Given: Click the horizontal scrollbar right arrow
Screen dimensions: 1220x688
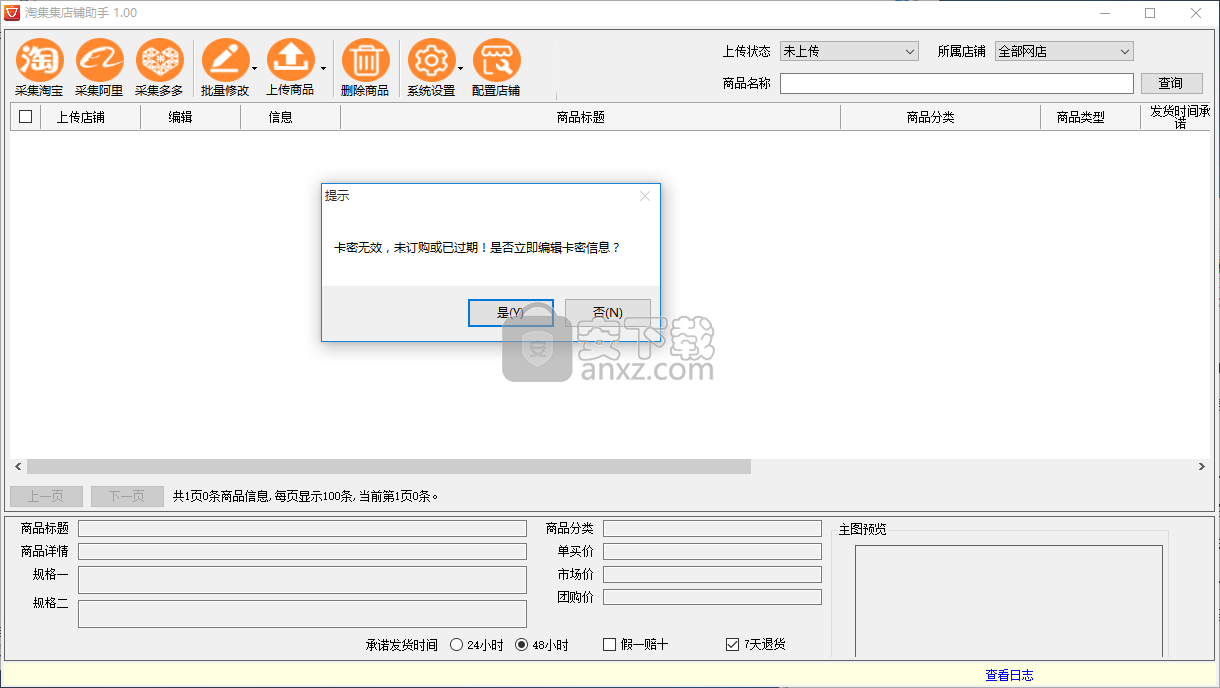Looking at the screenshot, I should (x=1202, y=467).
